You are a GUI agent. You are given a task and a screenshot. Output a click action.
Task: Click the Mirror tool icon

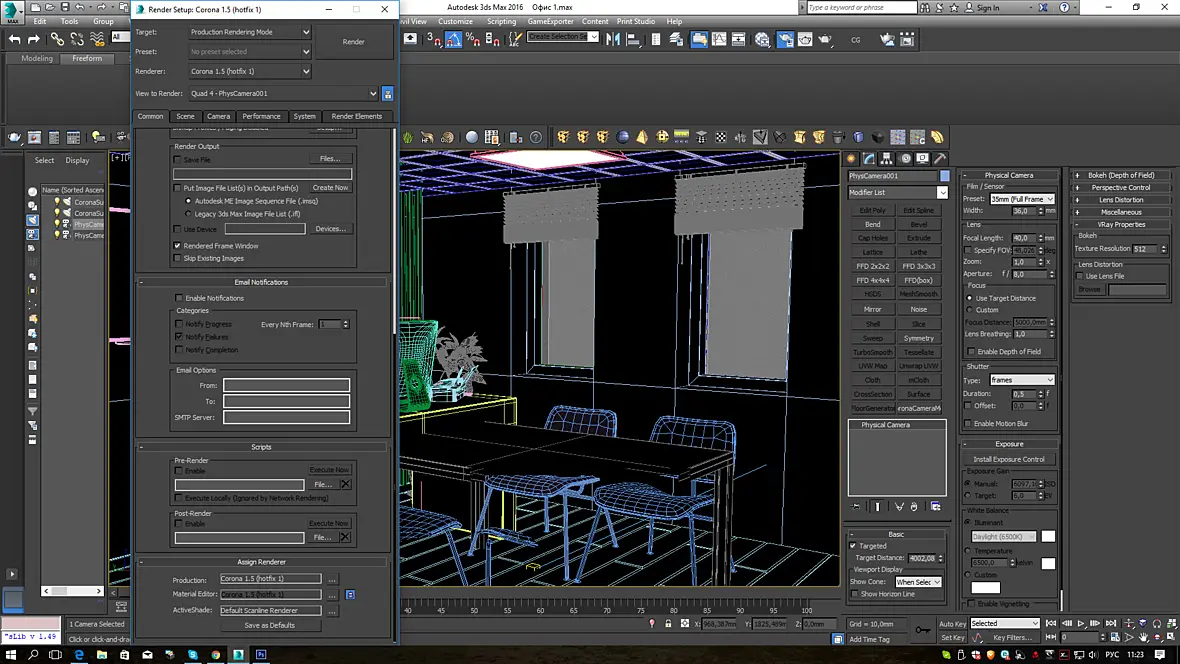pos(613,39)
